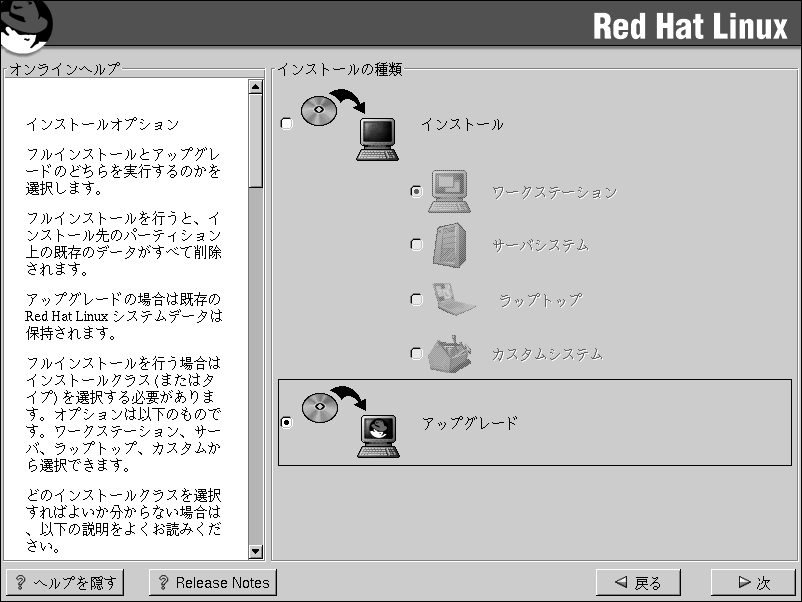This screenshot has width=802, height=602.
Task: Click the help panel scrollbar thumb
Action: point(255,140)
